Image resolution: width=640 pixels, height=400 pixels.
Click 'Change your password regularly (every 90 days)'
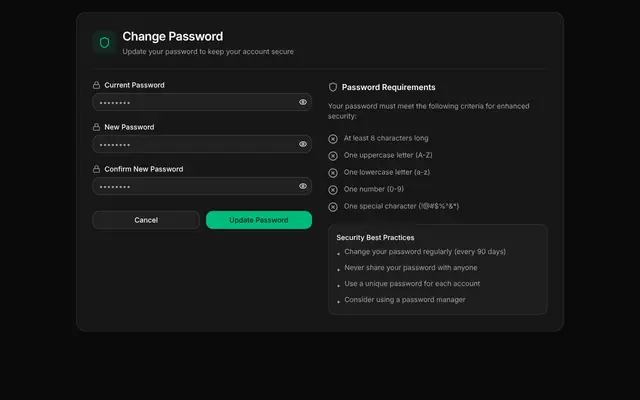(x=425, y=252)
